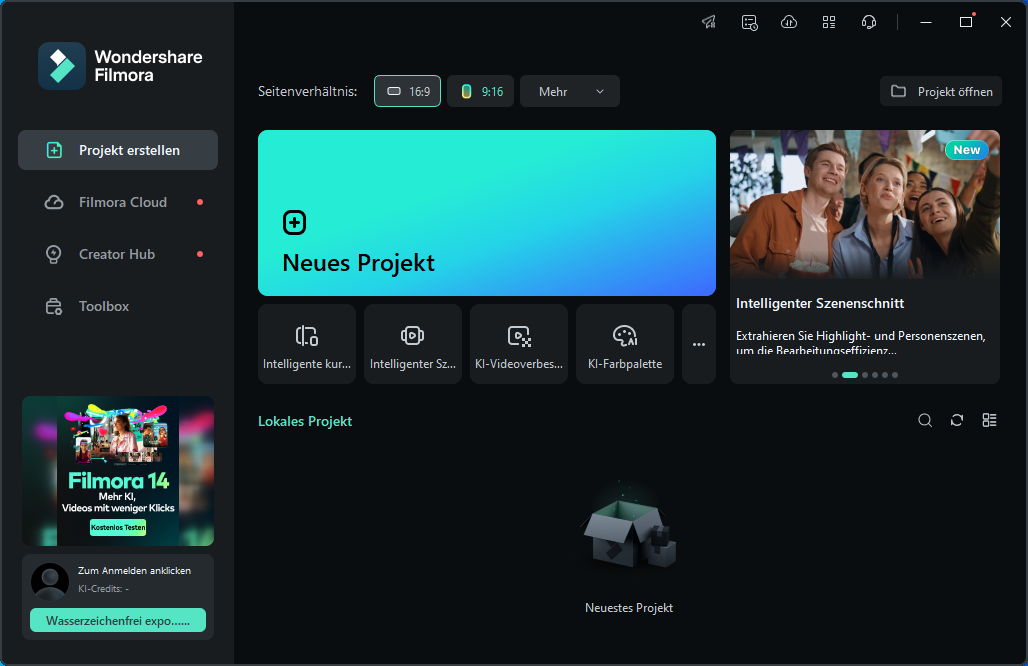
Task: Show more tools via three-dot button
Action: [699, 344]
